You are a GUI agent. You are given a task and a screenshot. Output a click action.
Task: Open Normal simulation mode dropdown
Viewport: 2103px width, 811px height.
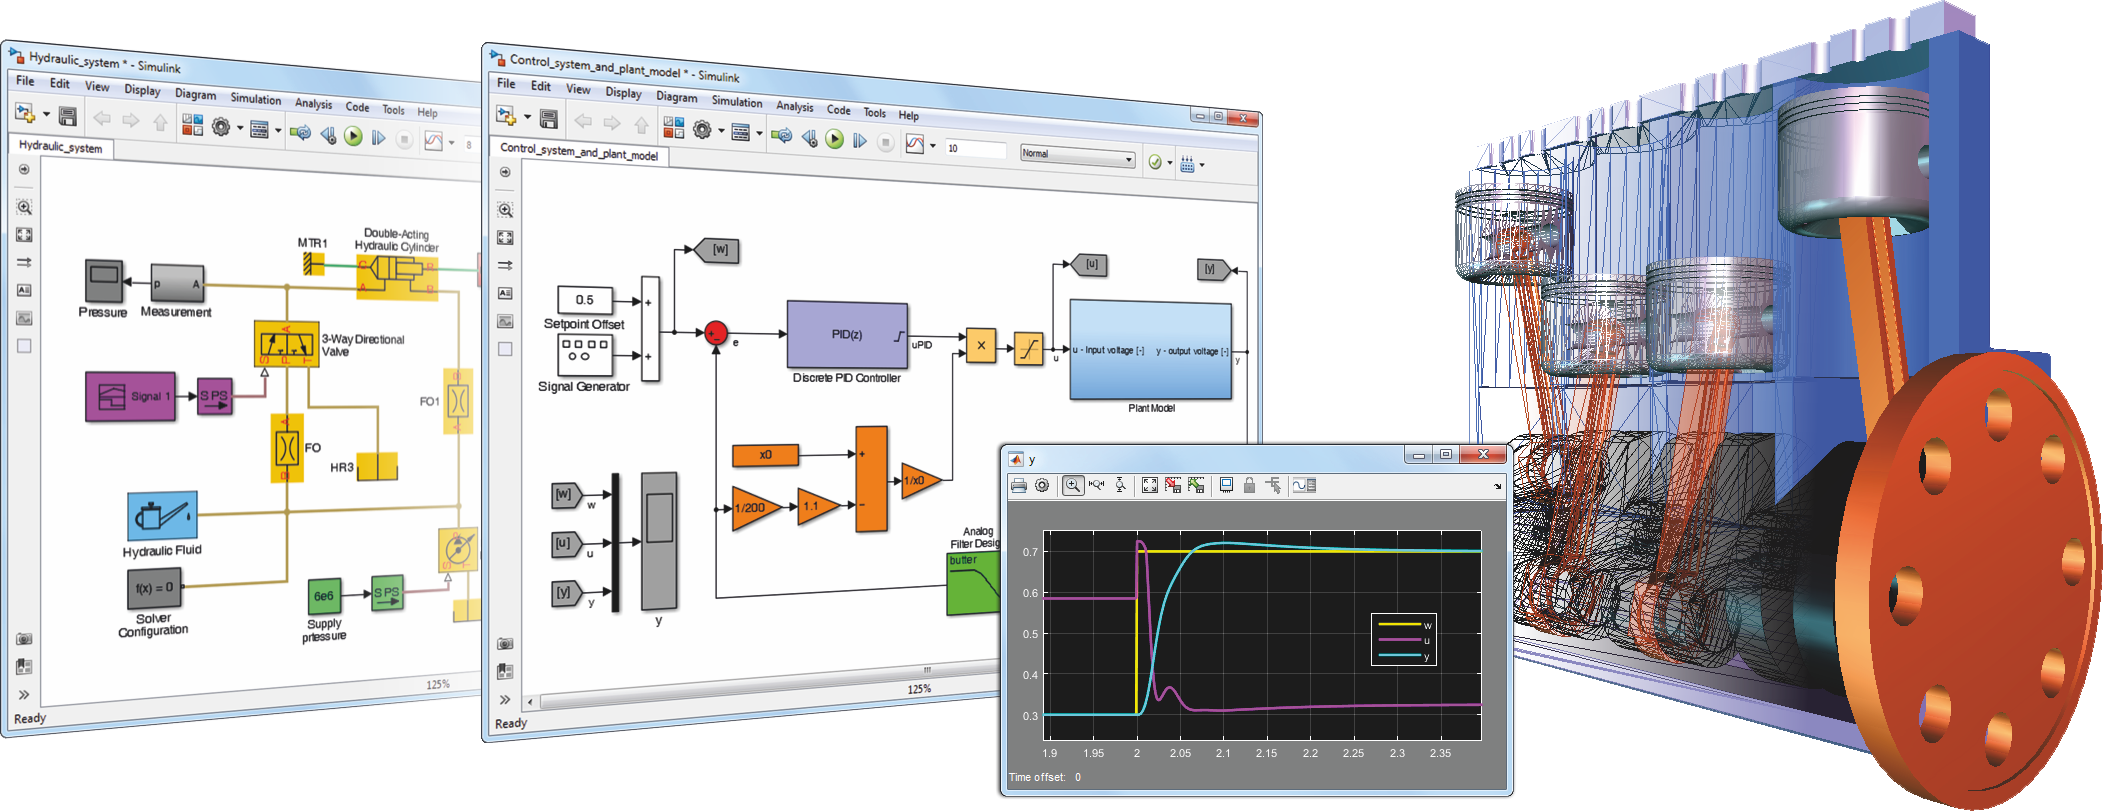click(1077, 156)
